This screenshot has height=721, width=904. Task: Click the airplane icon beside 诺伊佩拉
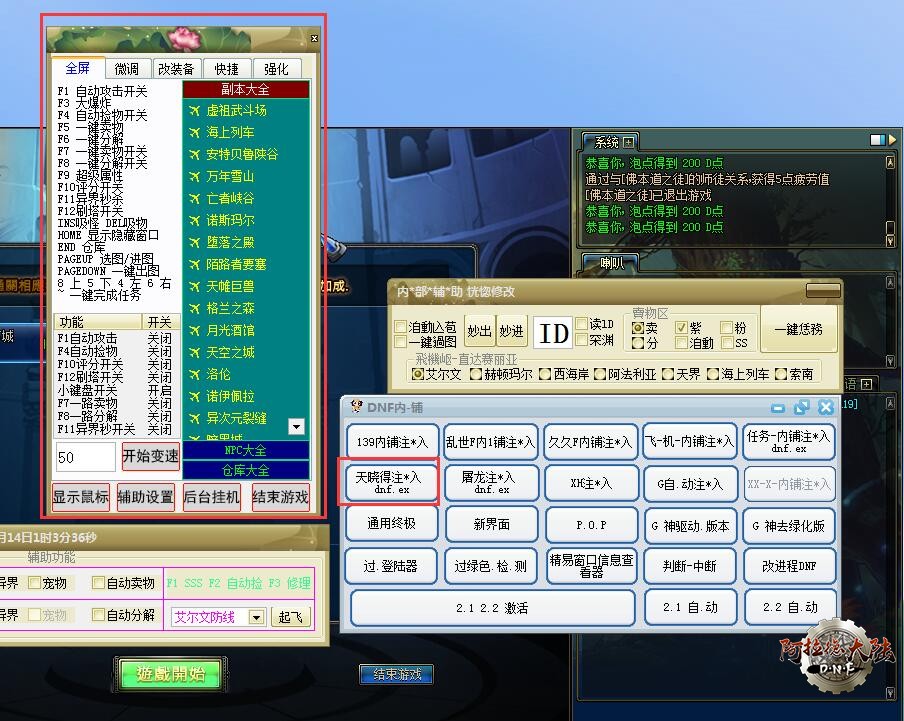click(194, 397)
